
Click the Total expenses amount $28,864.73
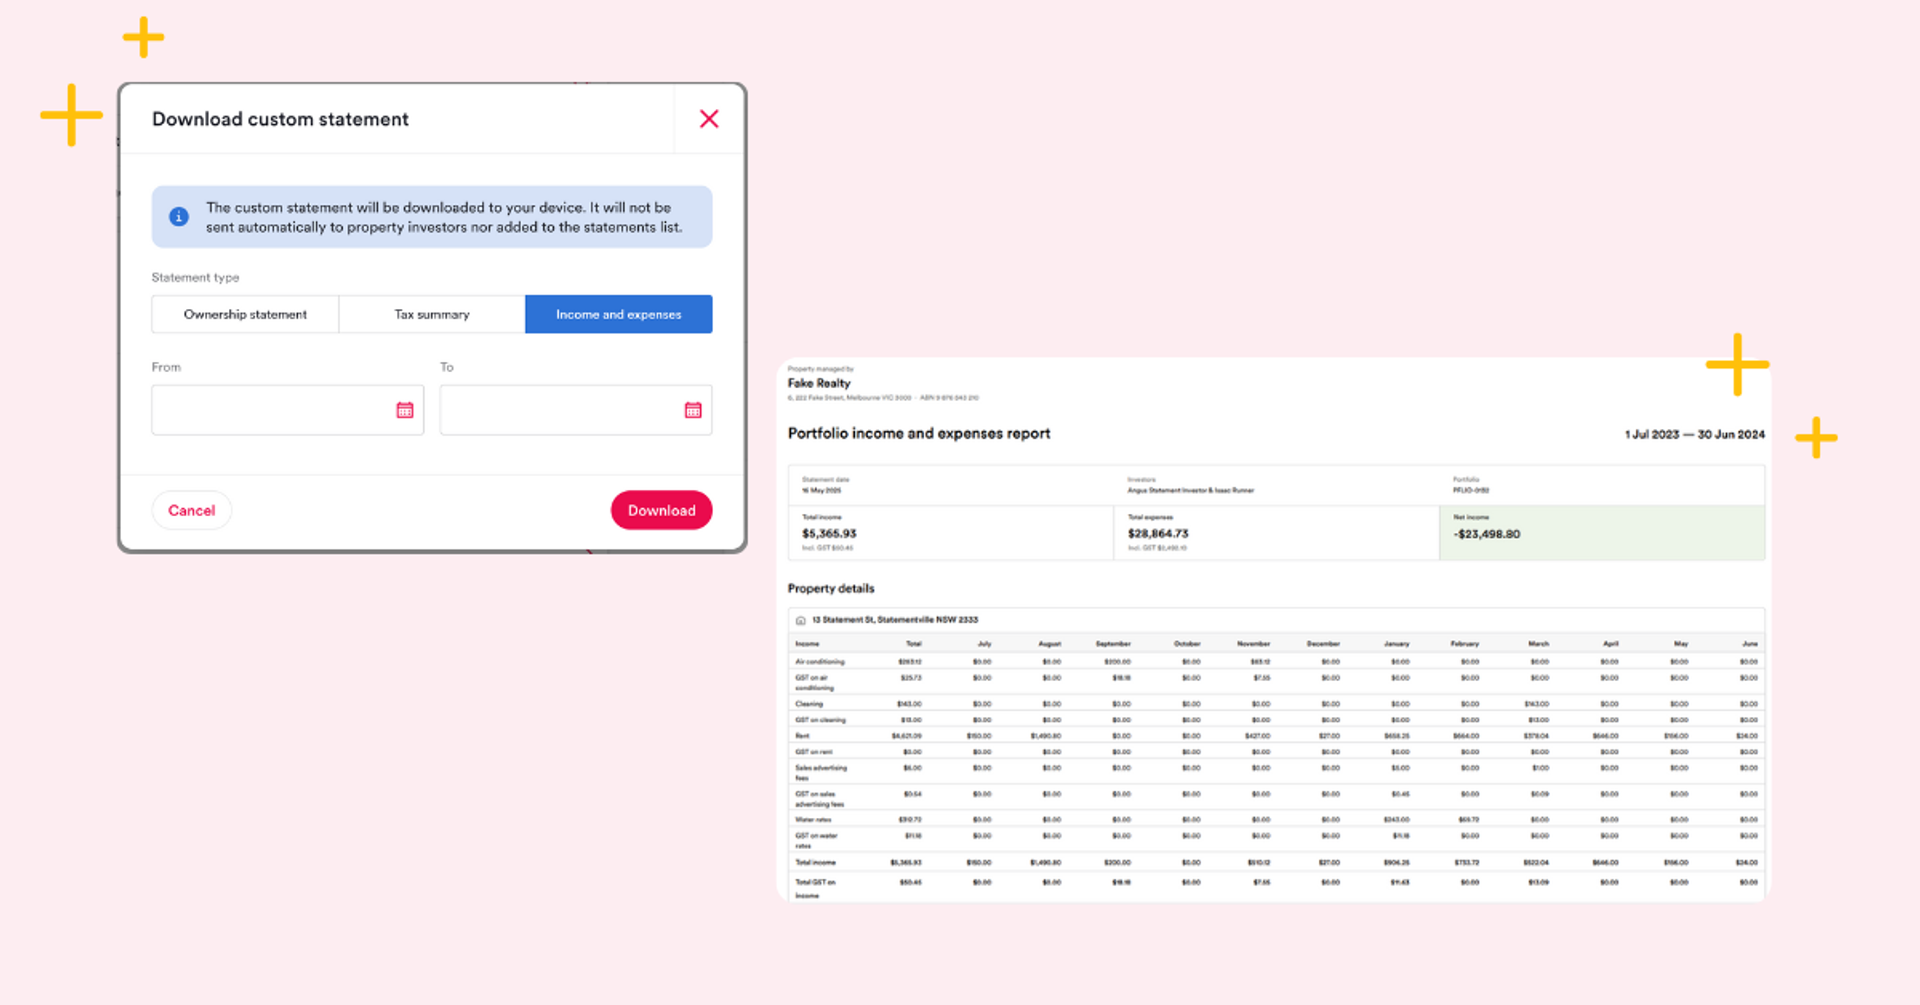pos(1158,534)
